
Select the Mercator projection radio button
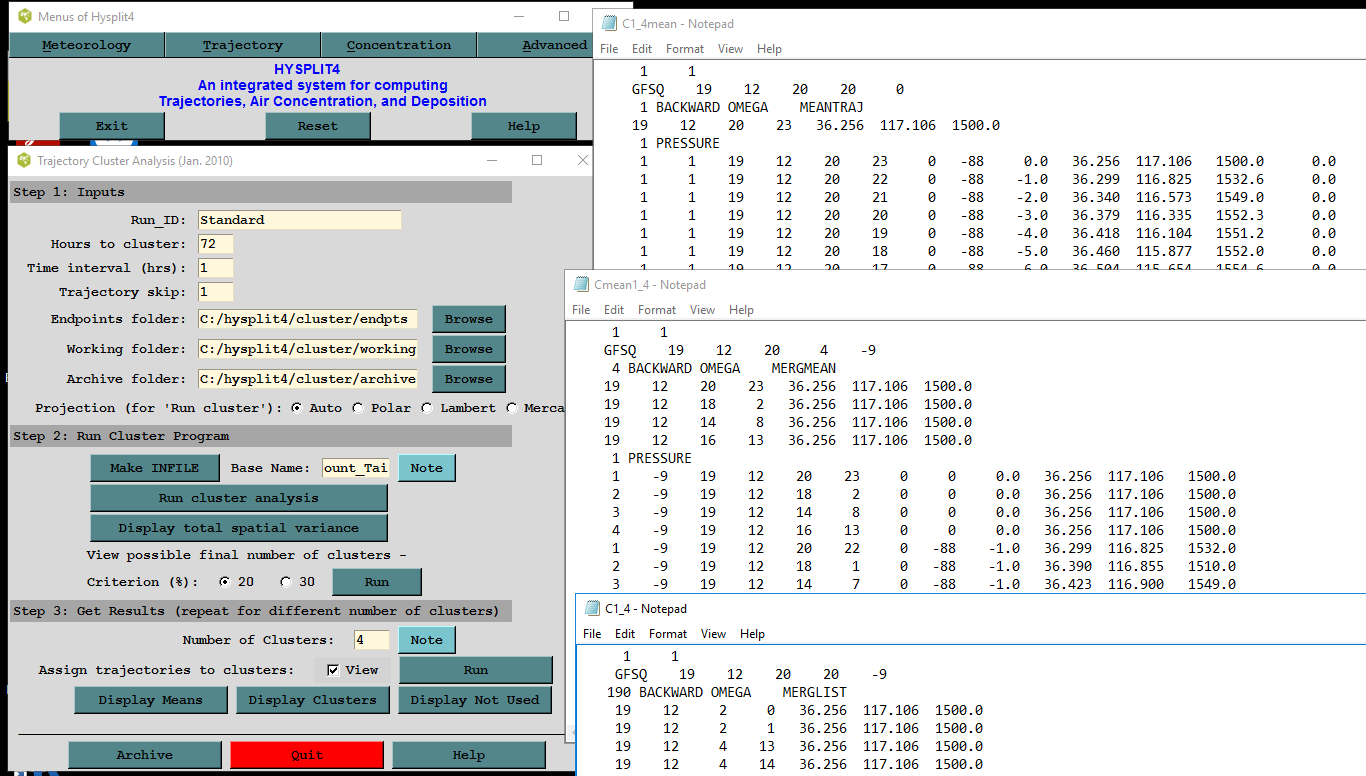[x=512, y=408]
